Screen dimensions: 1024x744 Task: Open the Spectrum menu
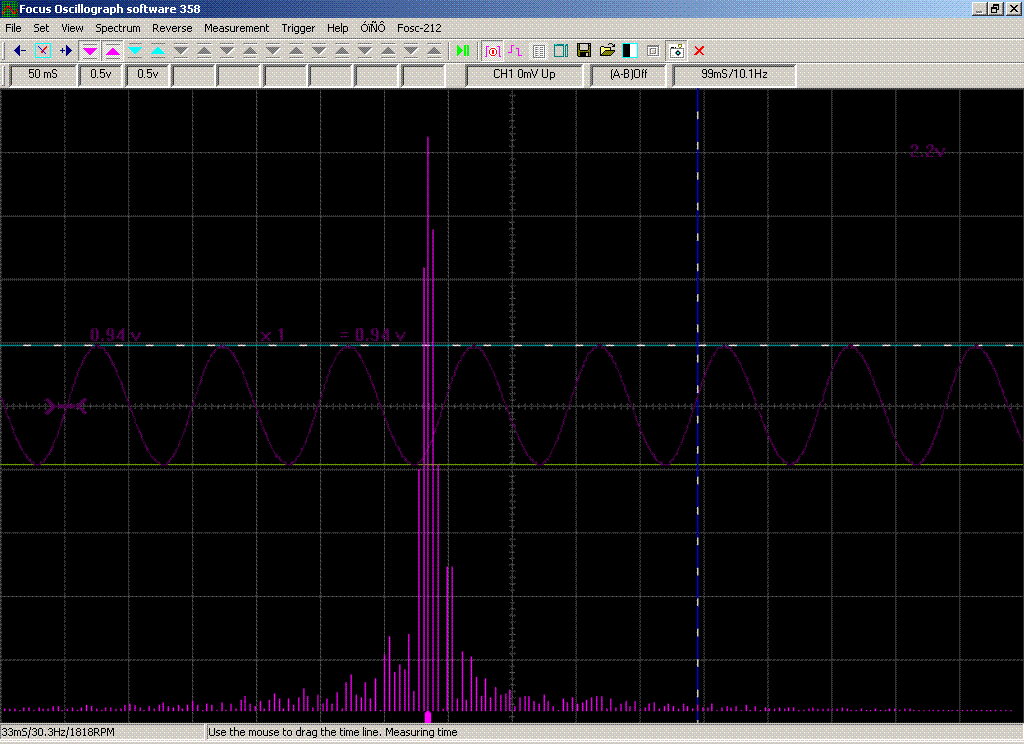118,28
